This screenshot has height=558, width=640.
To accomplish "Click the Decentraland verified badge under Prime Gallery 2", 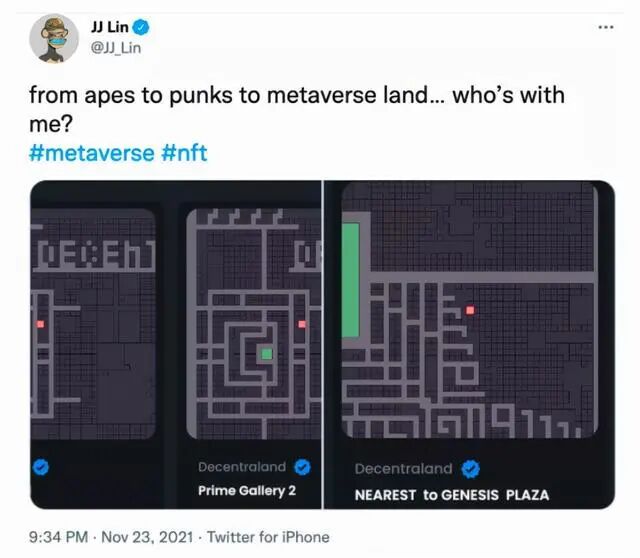I will pos(302,467).
